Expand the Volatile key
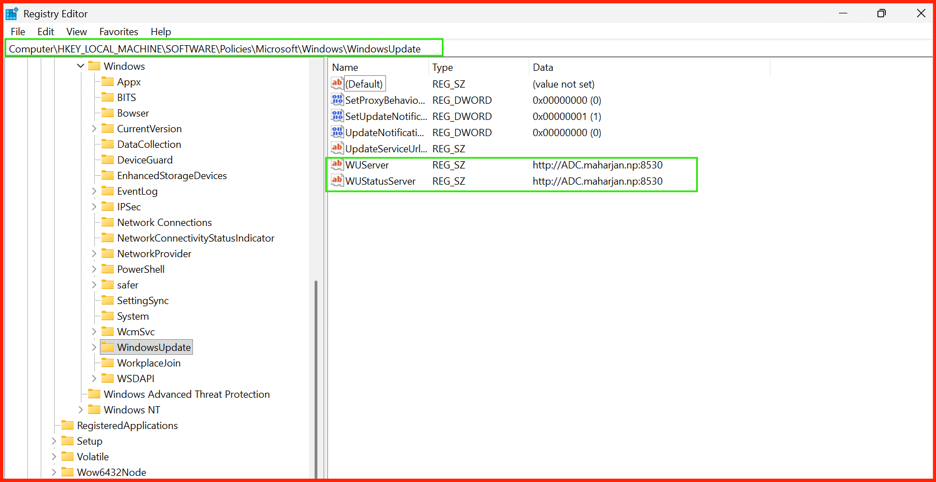This screenshot has height=482, width=936. 54,456
